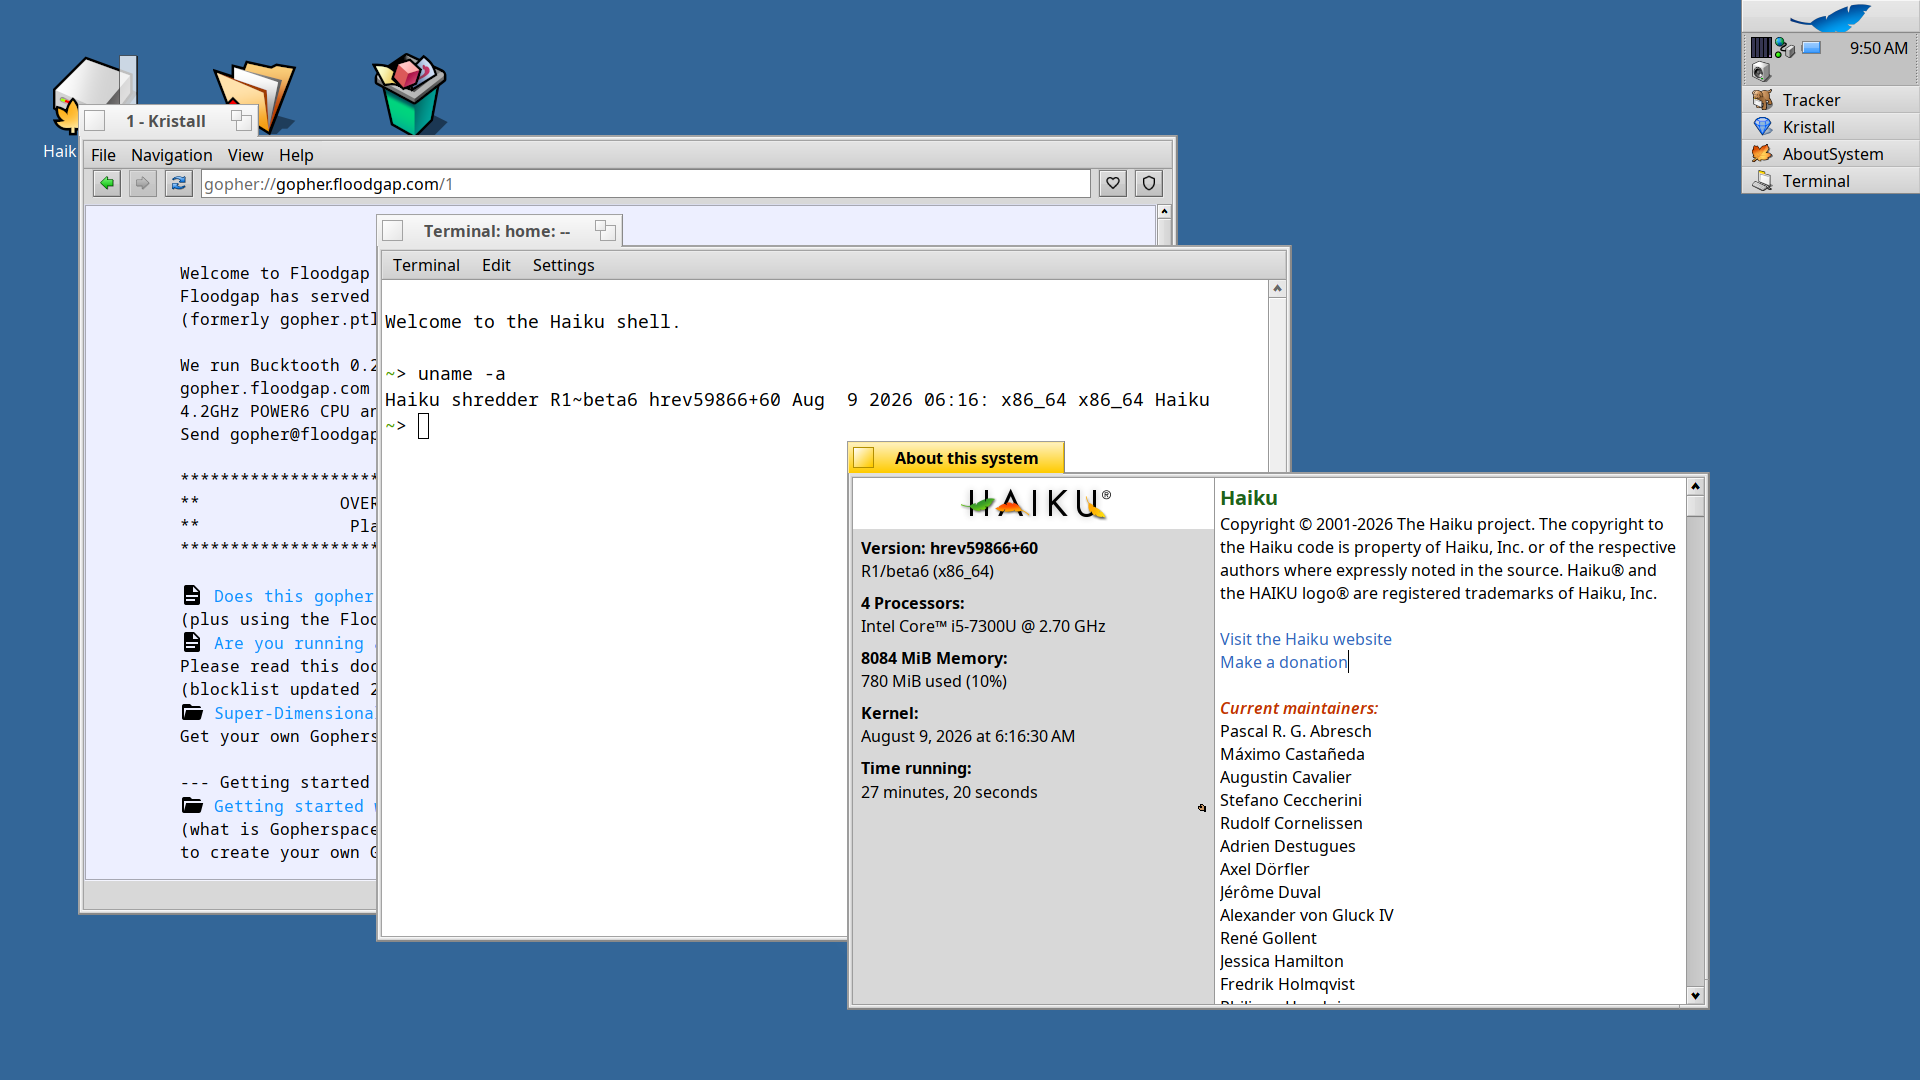Screen dimensions: 1920x1080
Task: Click maintainer name 'Jessica Hamilton'
Action: (x=1282, y=961)
